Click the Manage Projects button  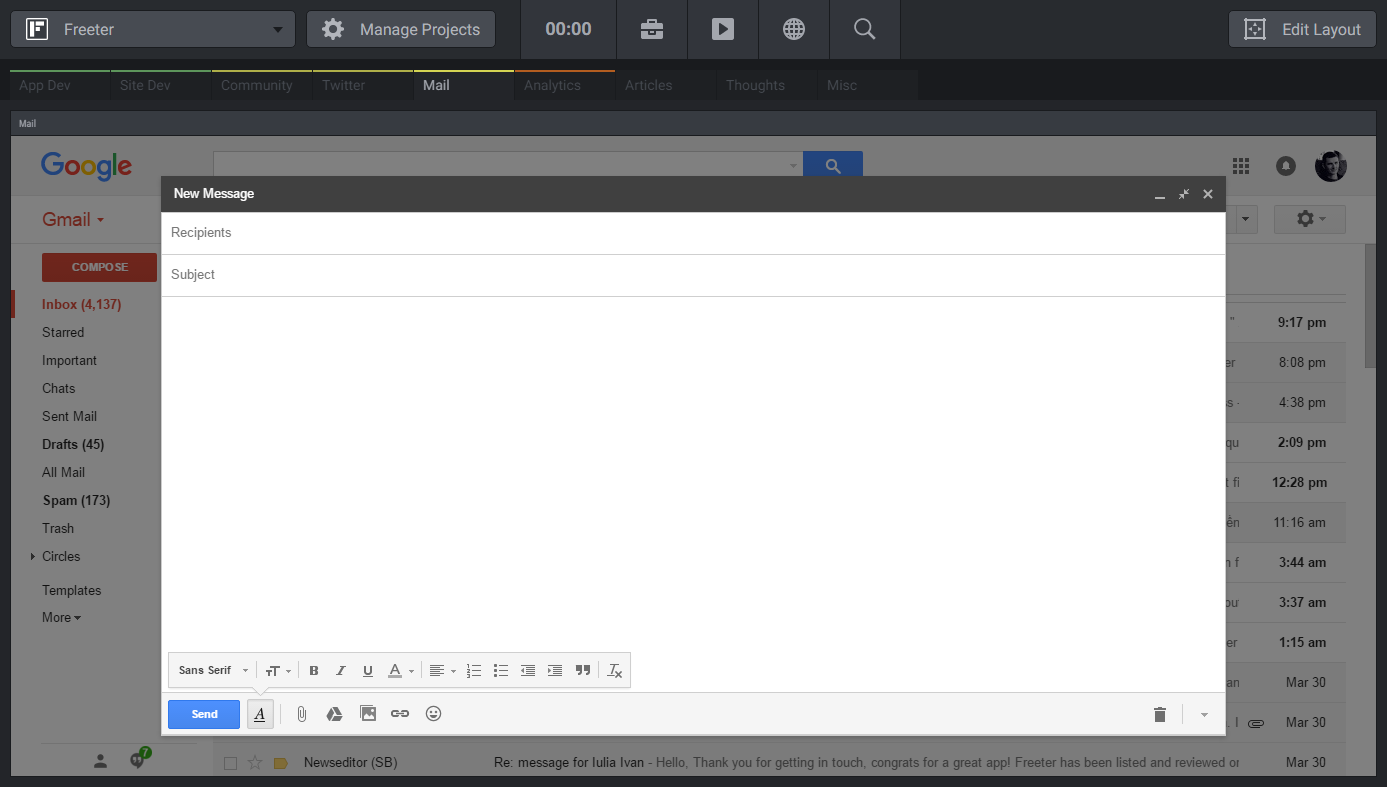point(401,29)
